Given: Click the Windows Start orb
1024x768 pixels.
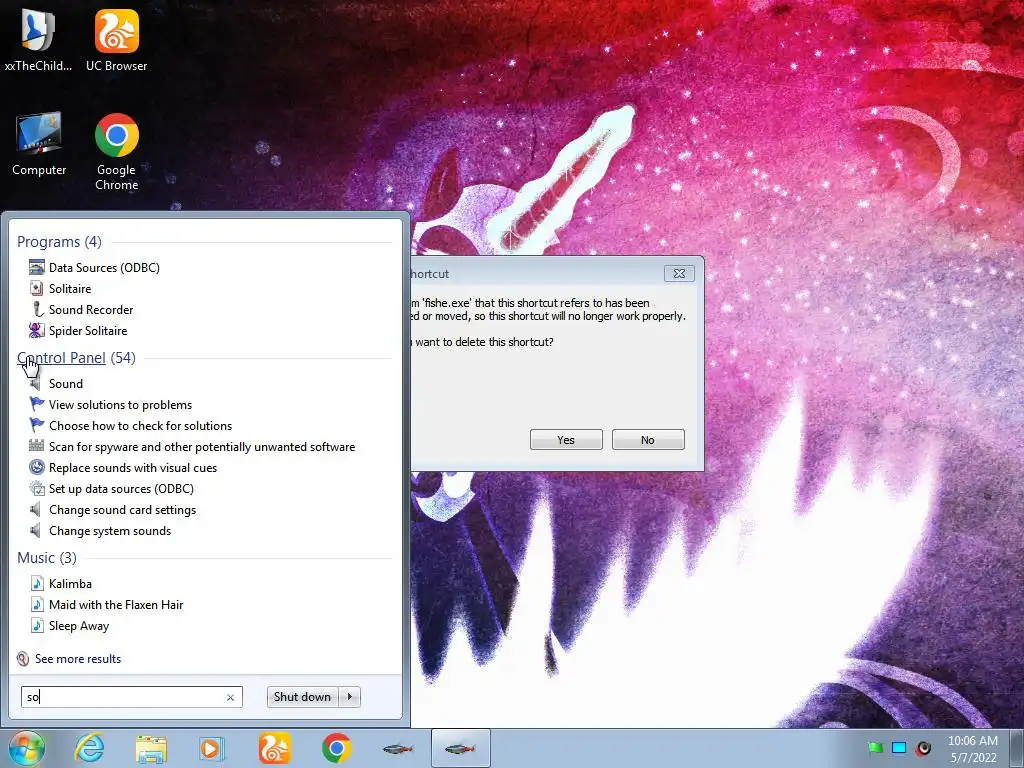Looking at the screenshot, I should pos(26,748).
